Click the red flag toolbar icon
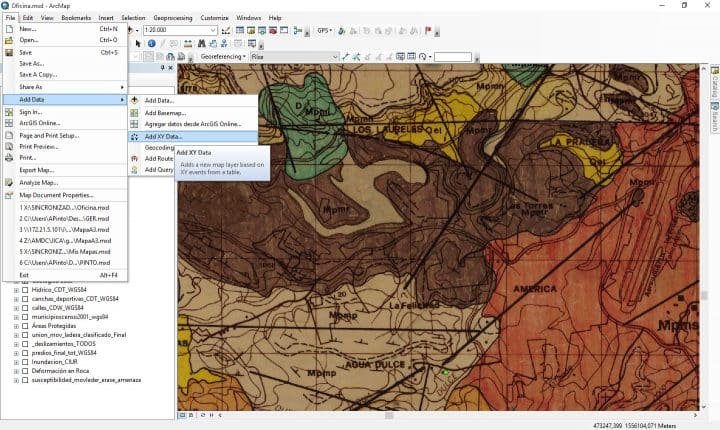Viewport: 720px width, 430px height. tap(428, 30)
